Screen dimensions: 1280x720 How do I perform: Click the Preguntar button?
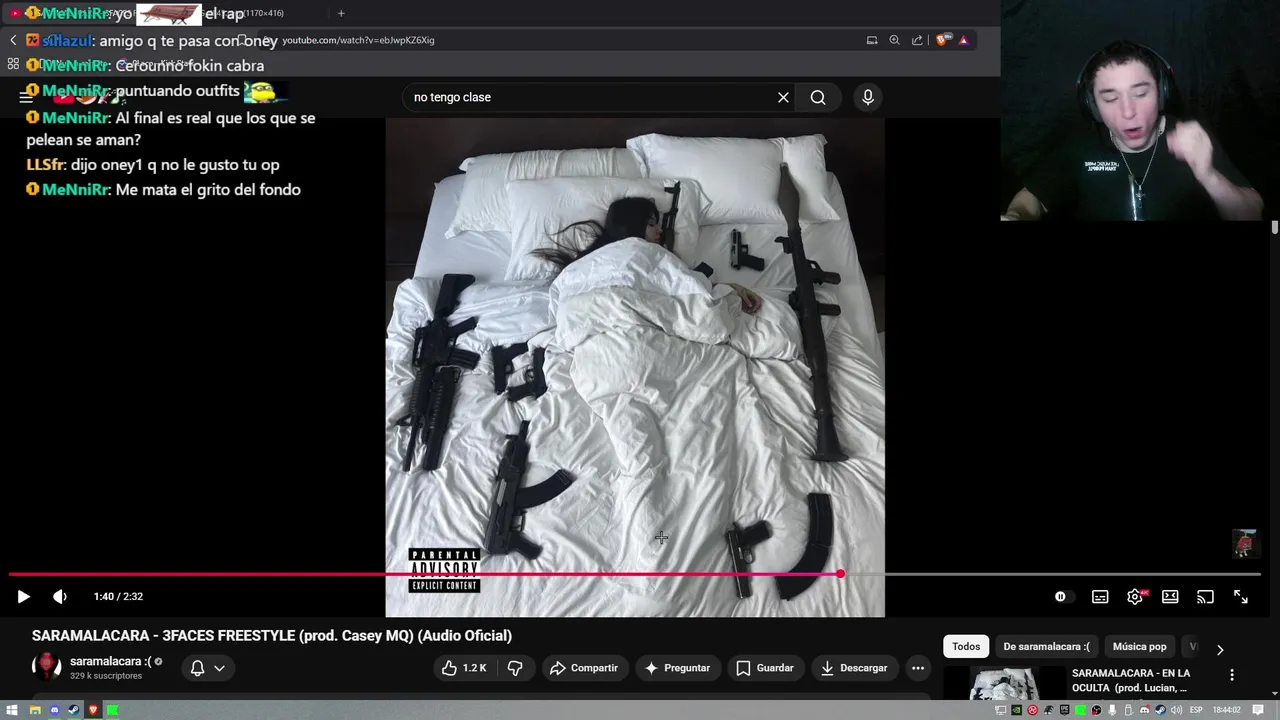(677, 668)
